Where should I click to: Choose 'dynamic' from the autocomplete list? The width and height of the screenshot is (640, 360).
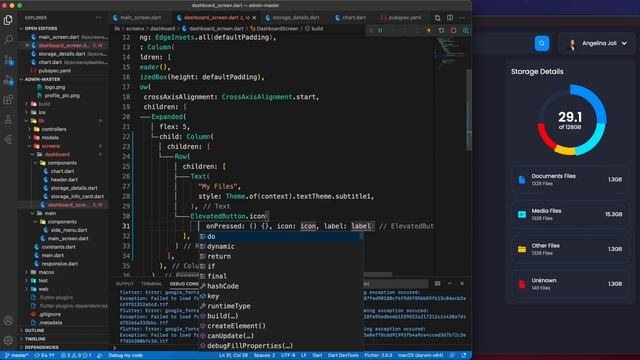tap(281, 247)
